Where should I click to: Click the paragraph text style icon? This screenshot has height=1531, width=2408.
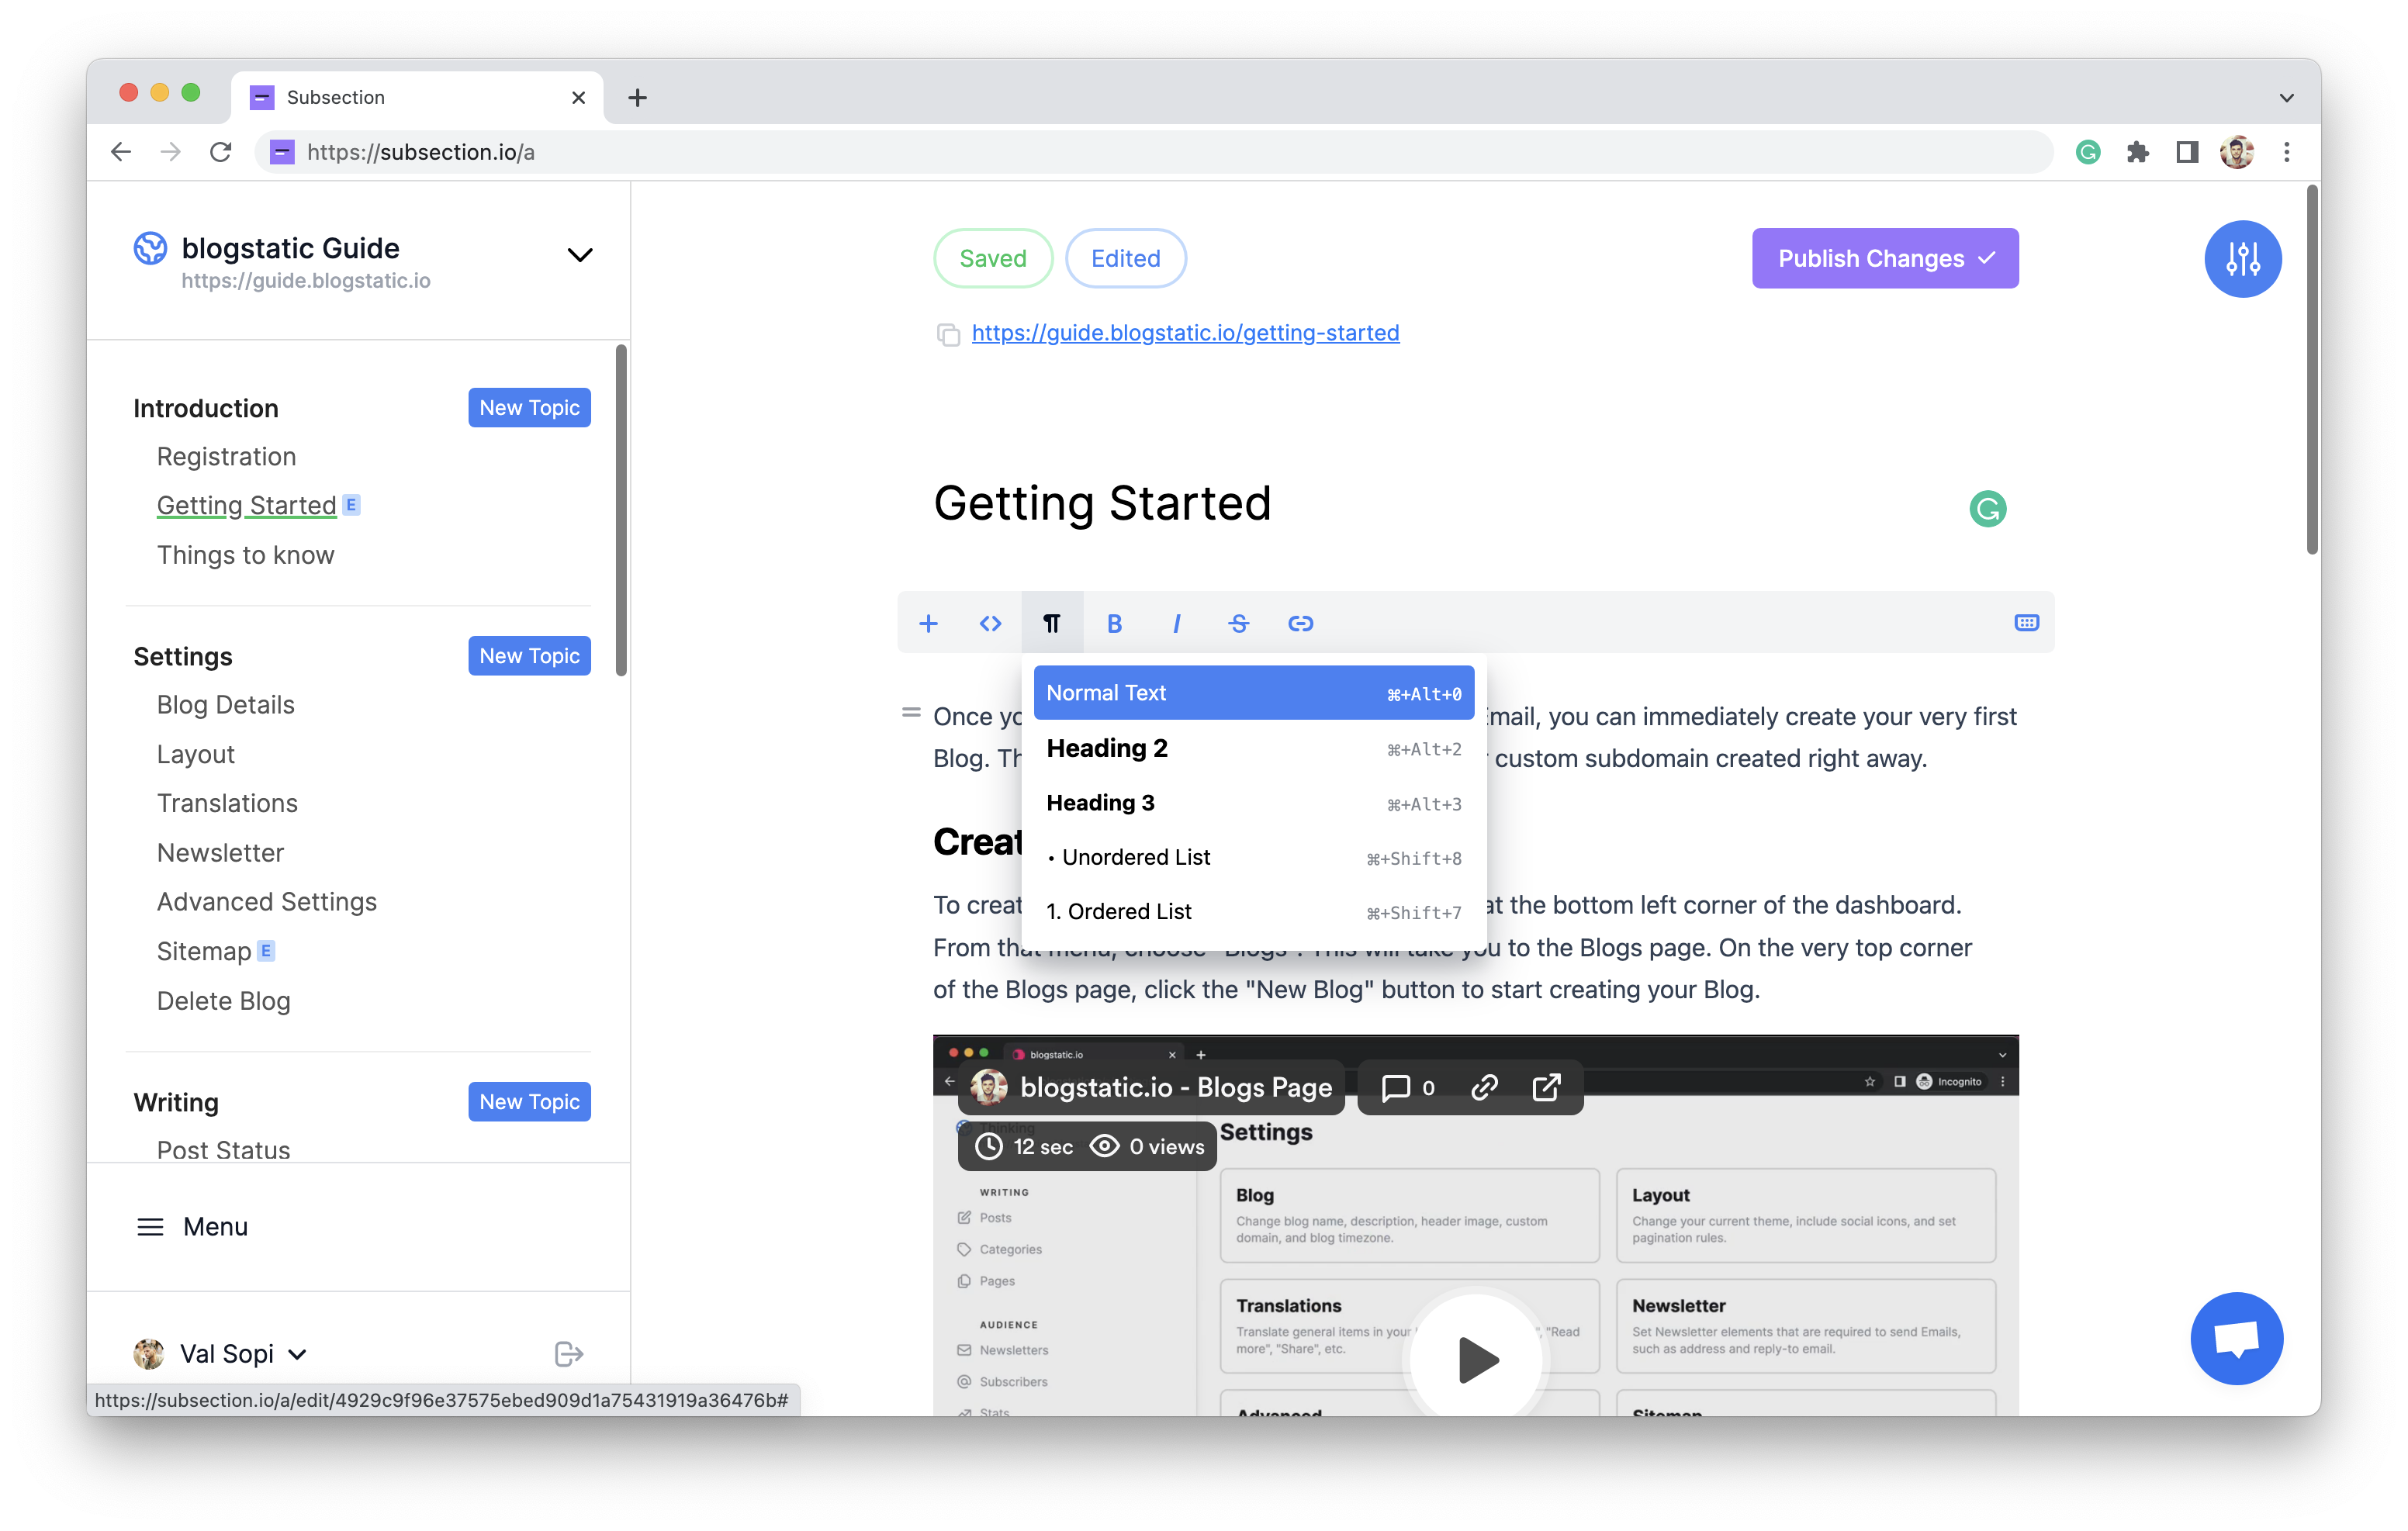point(1051,623)
